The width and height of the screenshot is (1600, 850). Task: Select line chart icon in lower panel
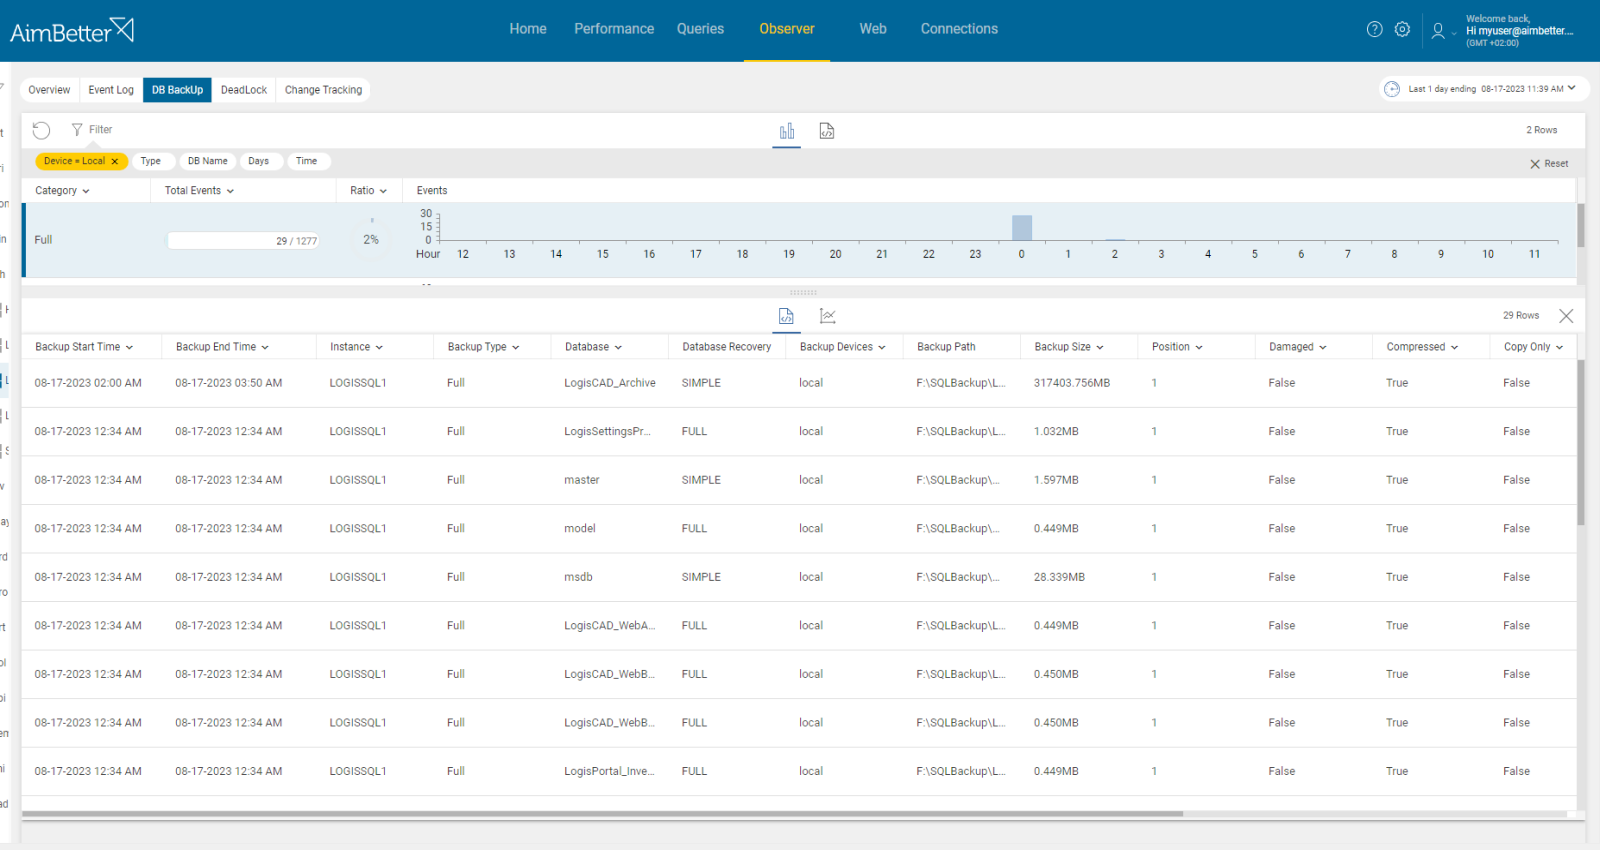828,316
